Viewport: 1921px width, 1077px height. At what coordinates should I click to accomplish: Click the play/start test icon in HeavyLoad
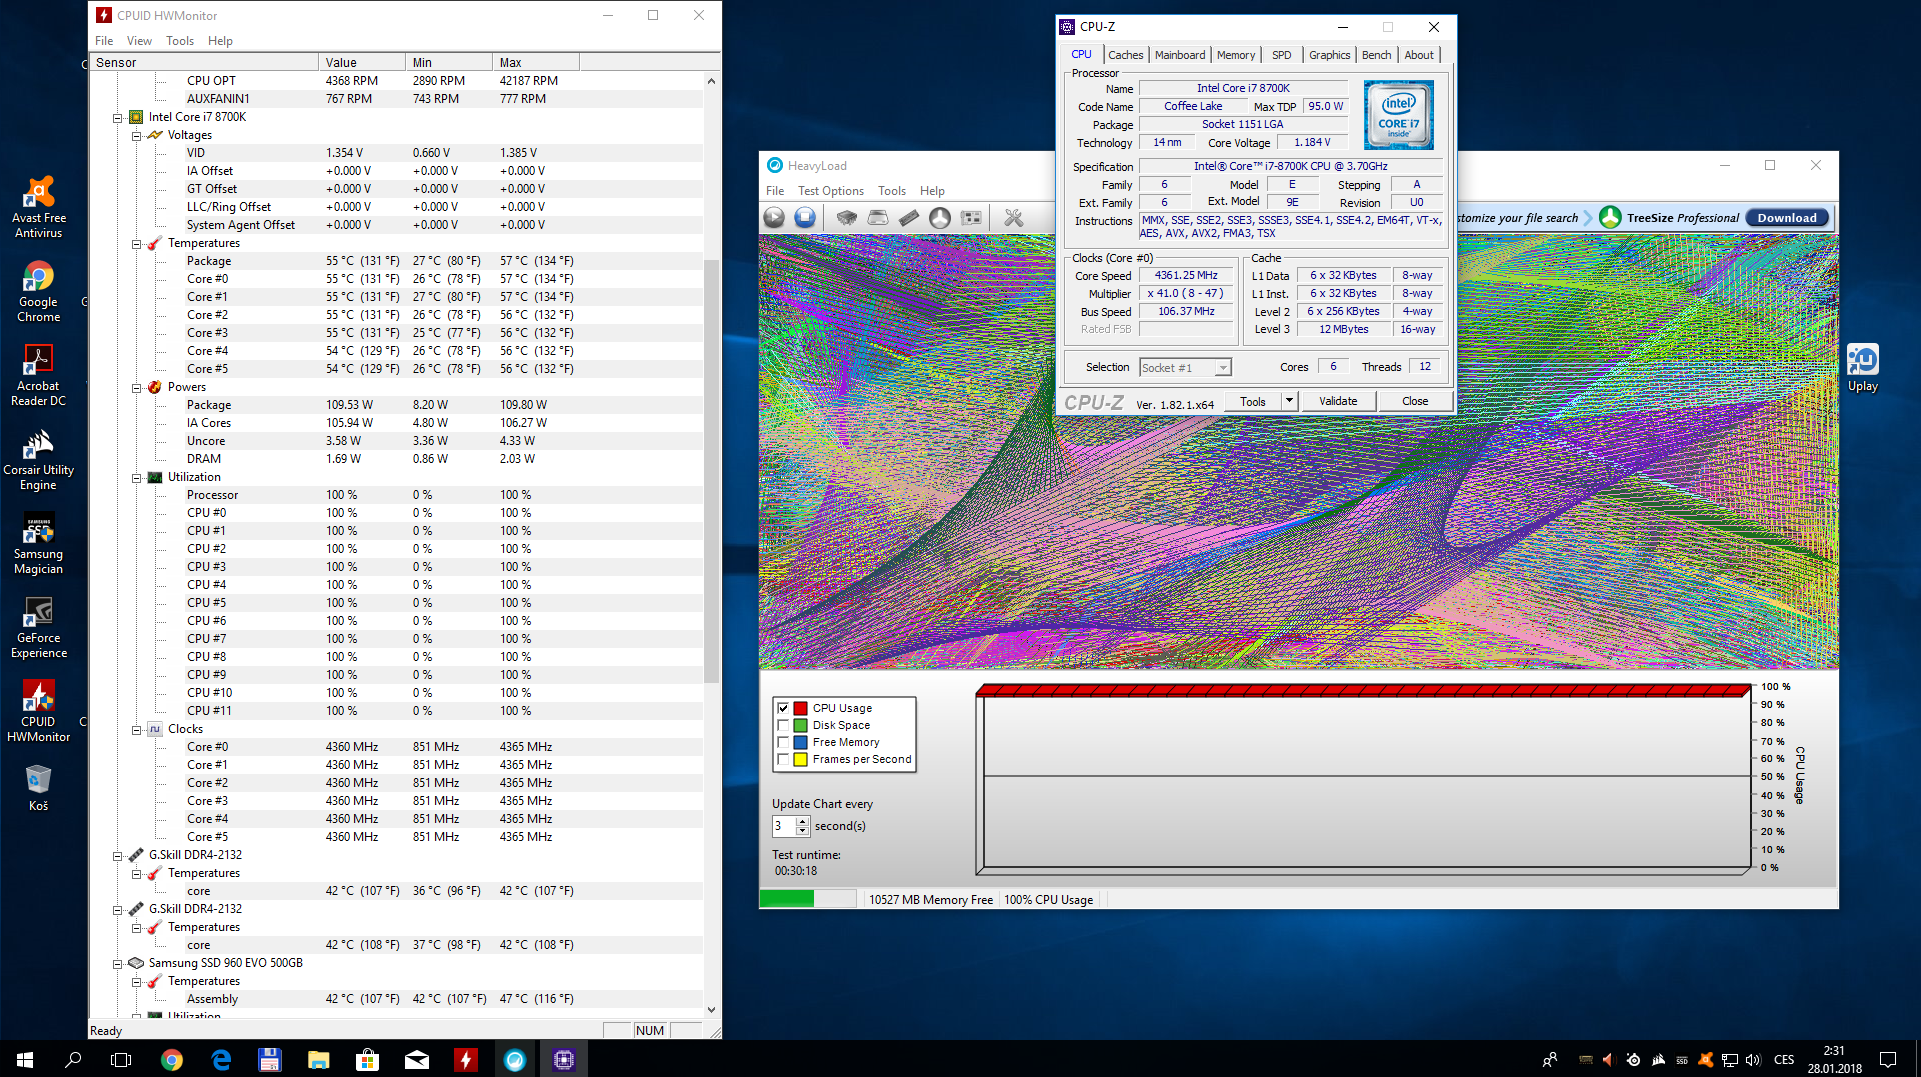(x=774, y=218)
